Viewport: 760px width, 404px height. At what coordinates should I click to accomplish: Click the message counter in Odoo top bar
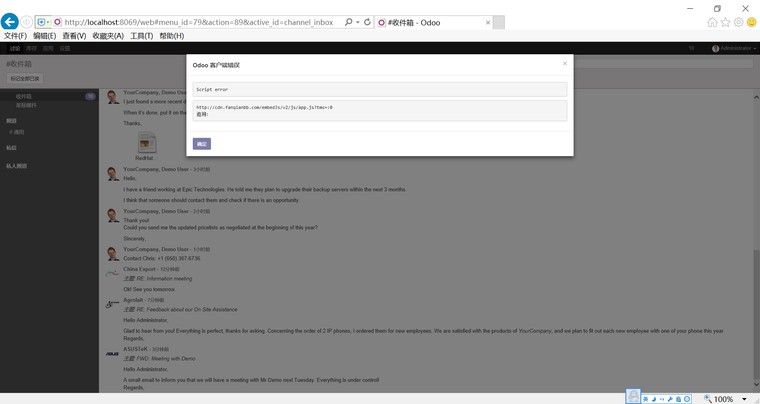coord(692,48)
